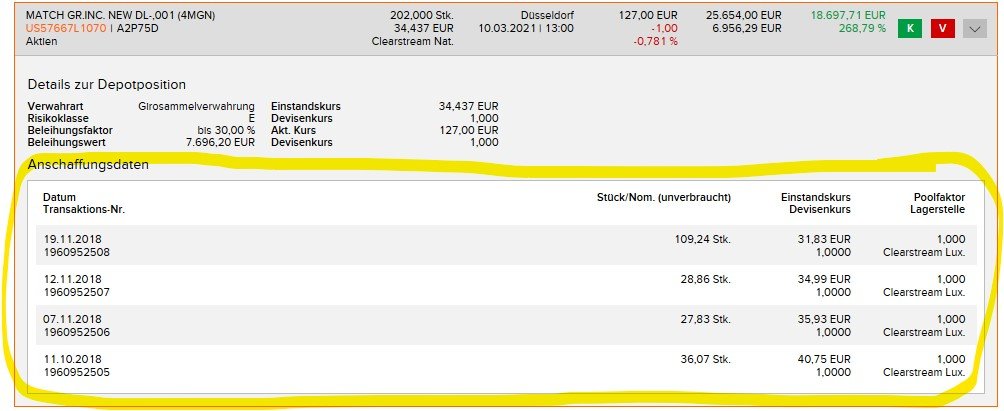Select 34,99 EUR entry price
The image size is (1004, 411).
tap(823, 279)
